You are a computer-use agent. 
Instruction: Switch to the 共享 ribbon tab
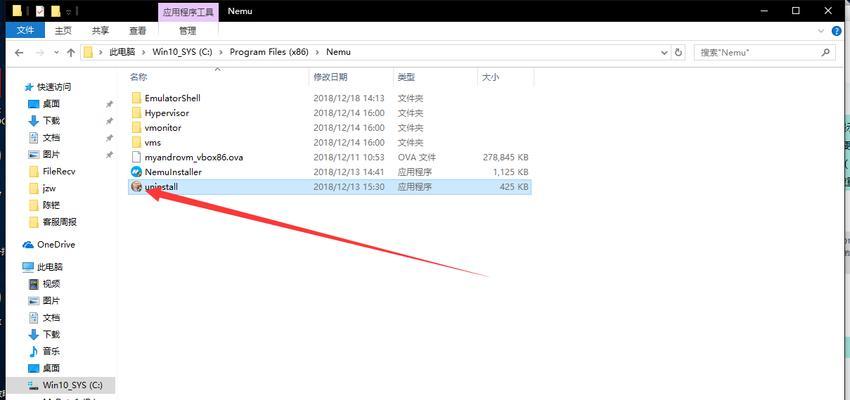[x=100, y=31]
